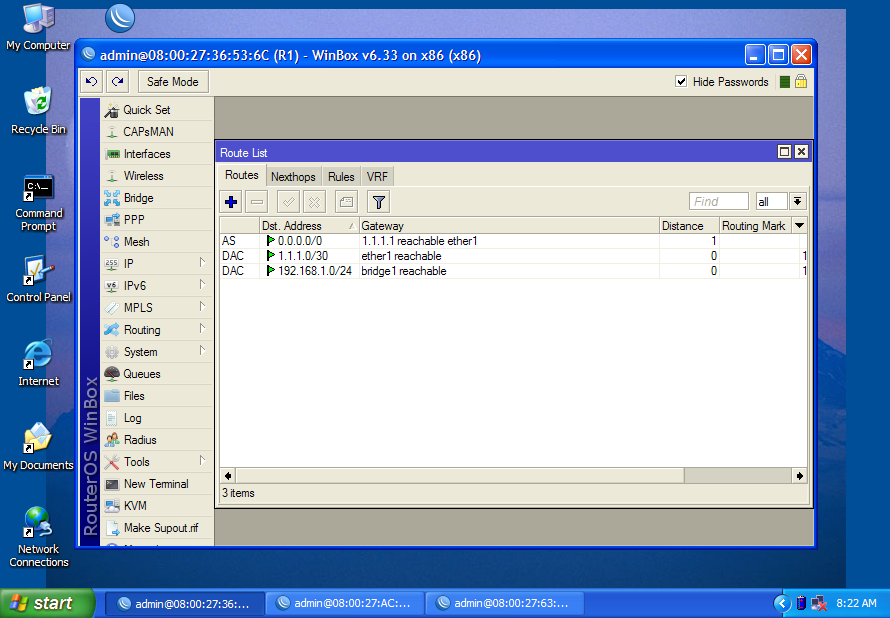This screenshot has height=618, width=890.
Task: Click the Redo arrow in WinBox toolbar
Action: [117, 82]
